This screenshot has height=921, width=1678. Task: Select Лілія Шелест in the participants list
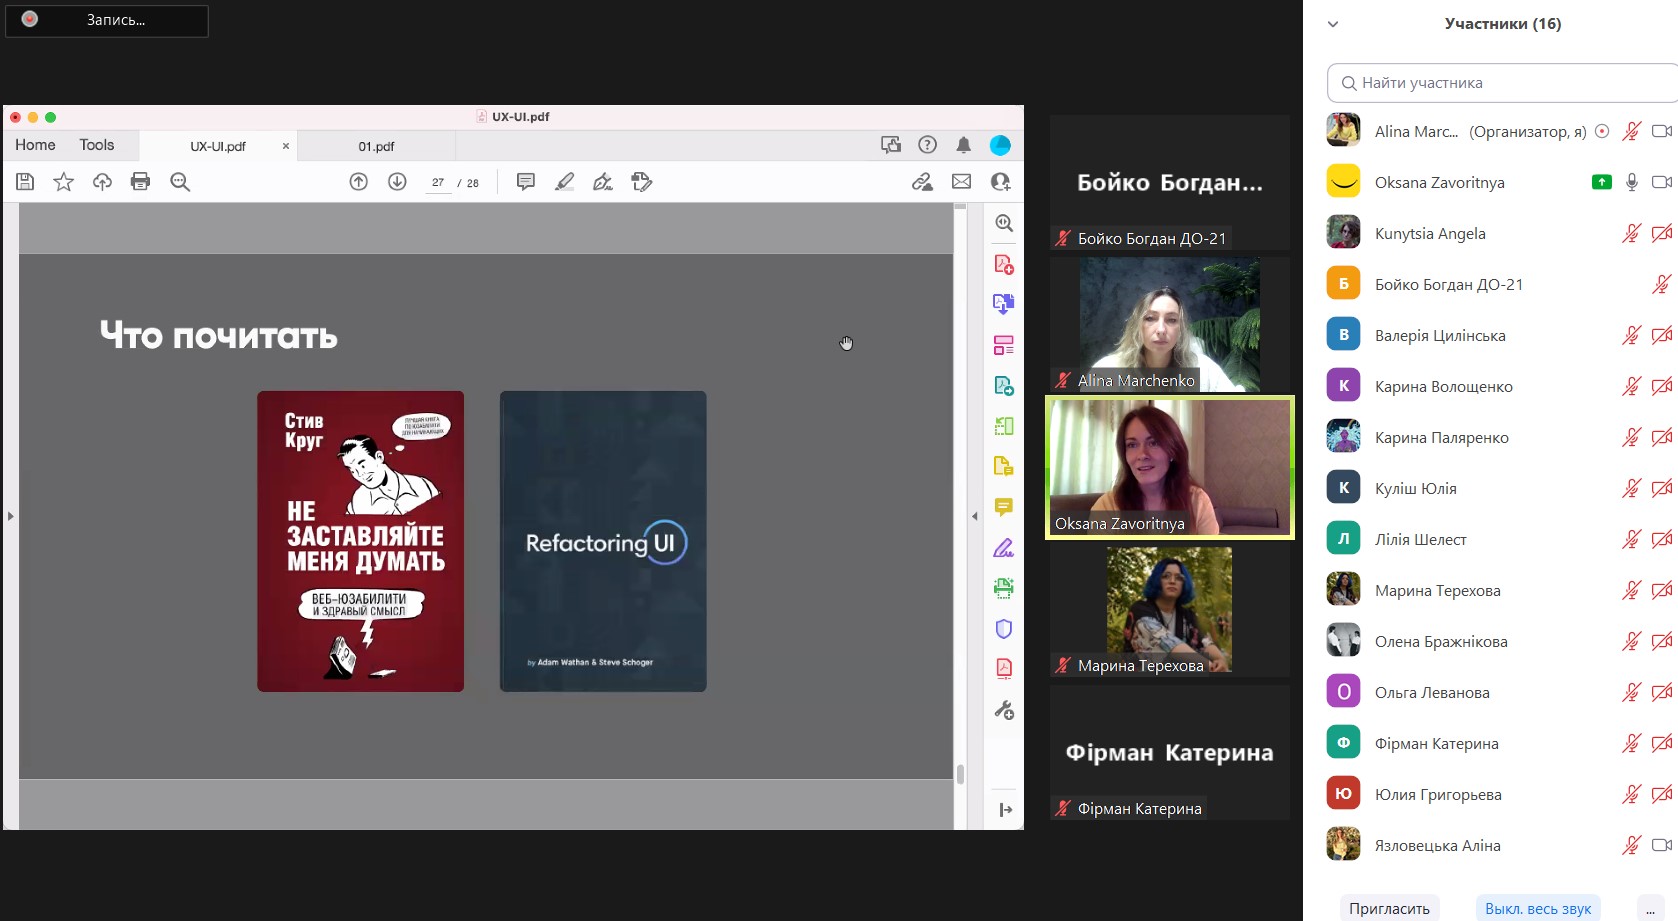coord(1500,539)
